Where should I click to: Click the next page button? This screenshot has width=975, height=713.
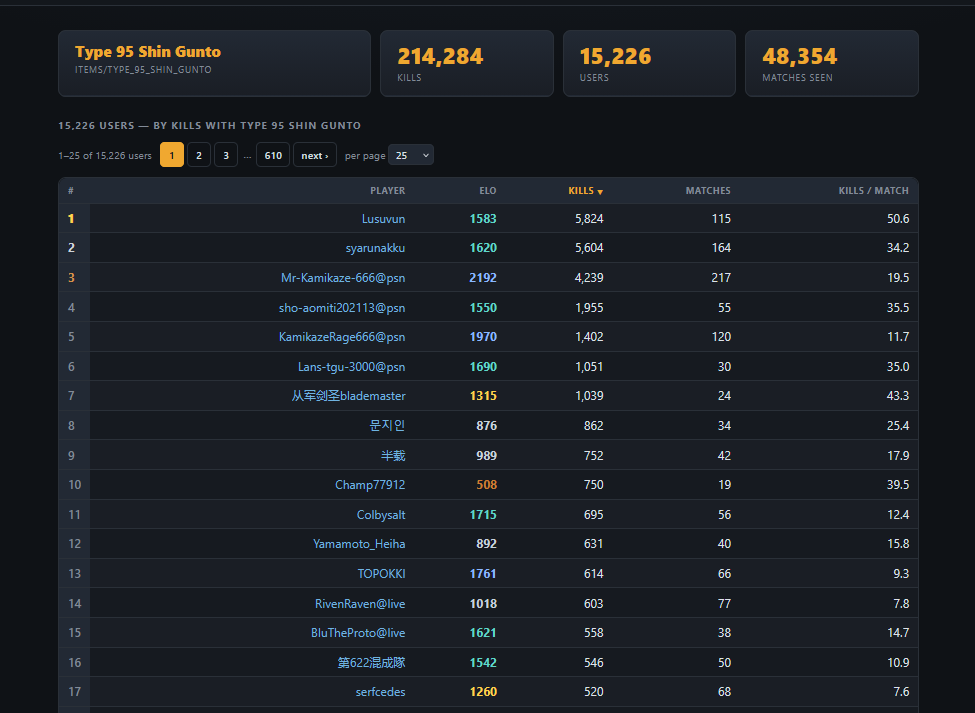315,155
